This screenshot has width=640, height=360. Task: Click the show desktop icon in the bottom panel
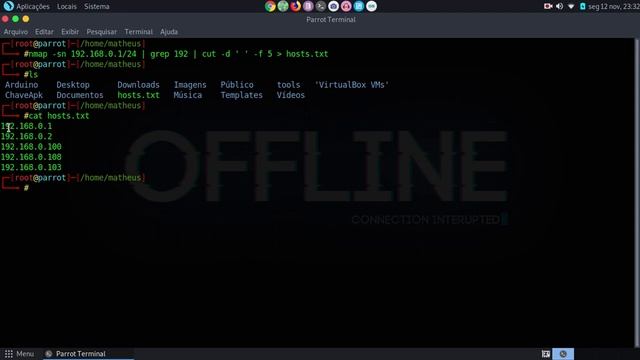[x=546, y=354]
